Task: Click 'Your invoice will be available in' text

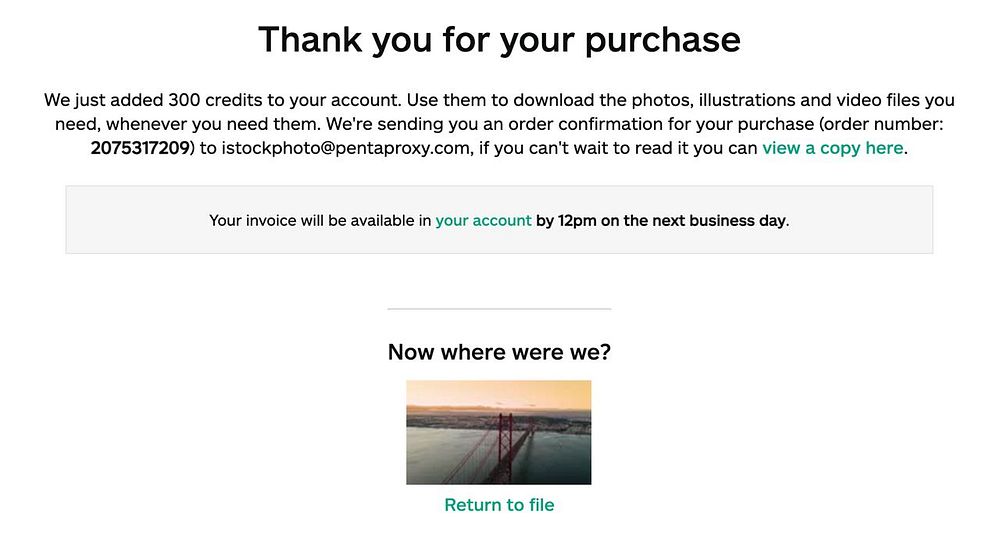Action: (320, 220)
